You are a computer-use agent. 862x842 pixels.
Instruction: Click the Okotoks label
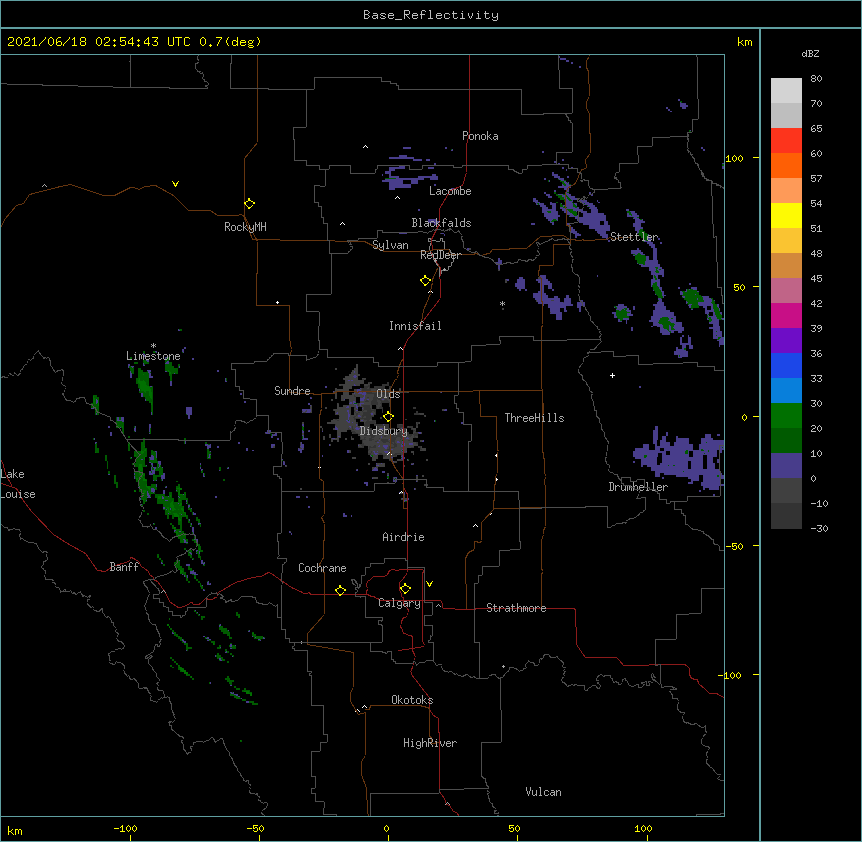point(412,700)
